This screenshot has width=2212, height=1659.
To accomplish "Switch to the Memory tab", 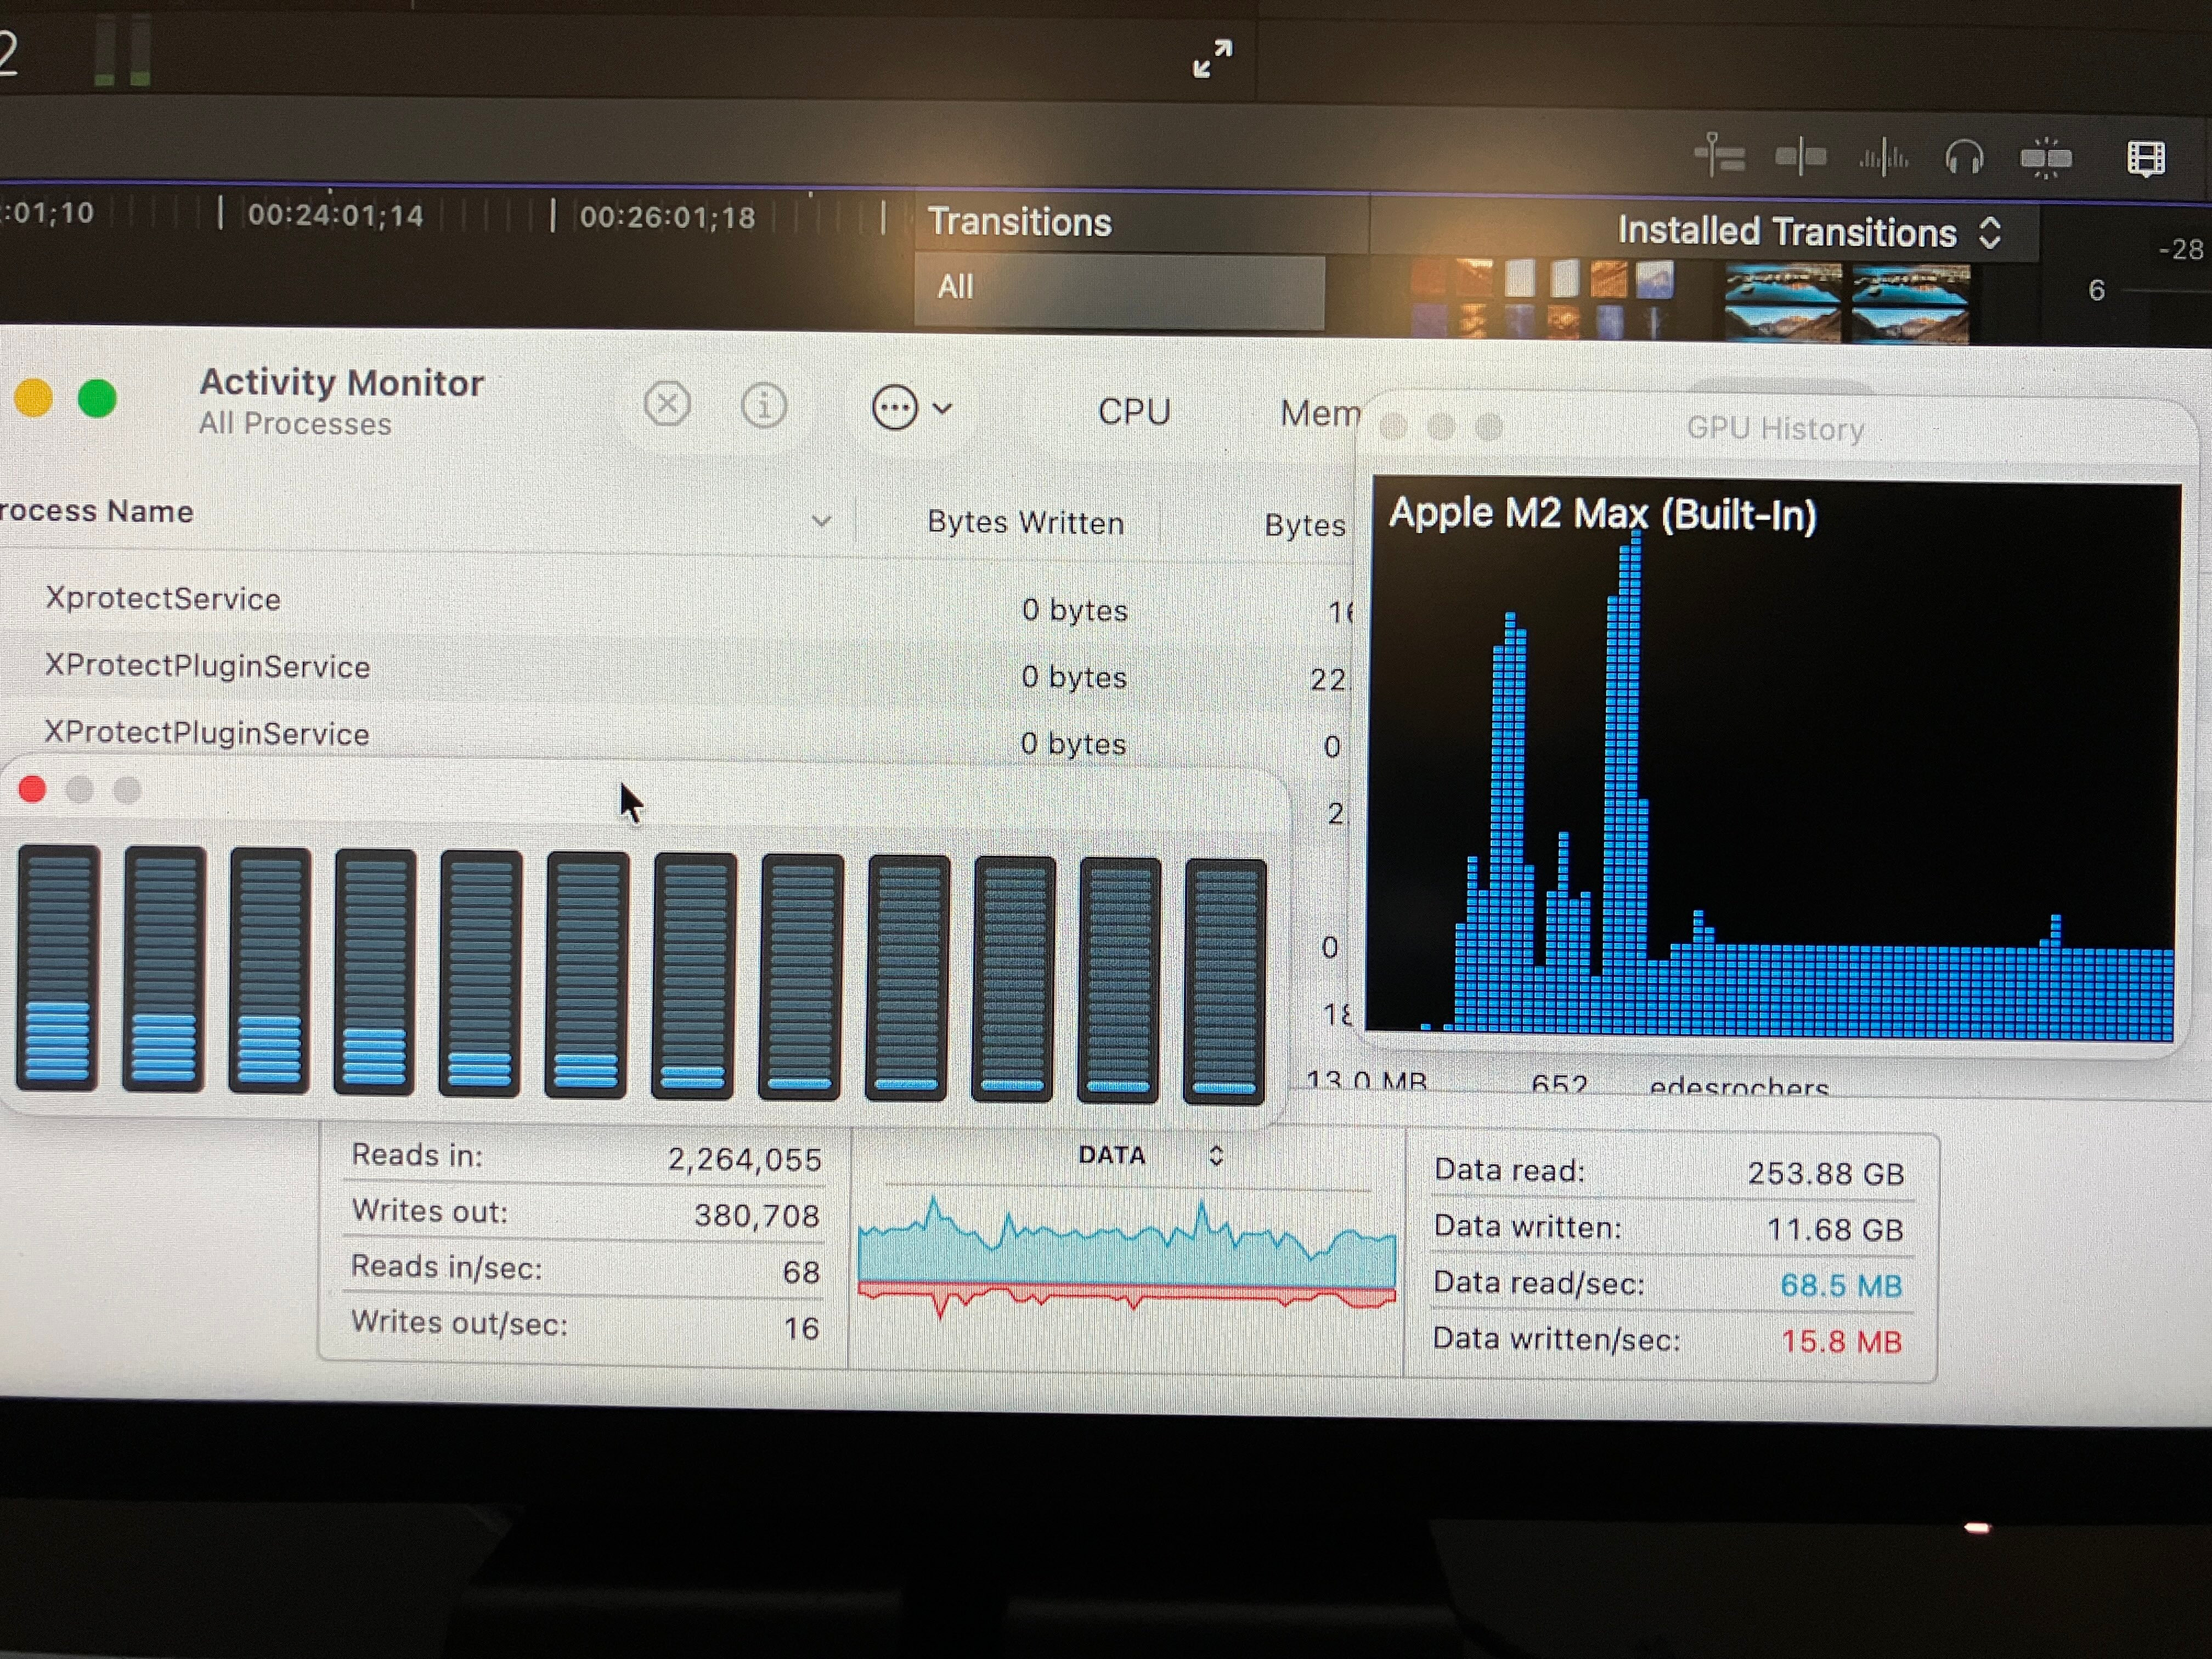I will click(x=1319, y=413).
